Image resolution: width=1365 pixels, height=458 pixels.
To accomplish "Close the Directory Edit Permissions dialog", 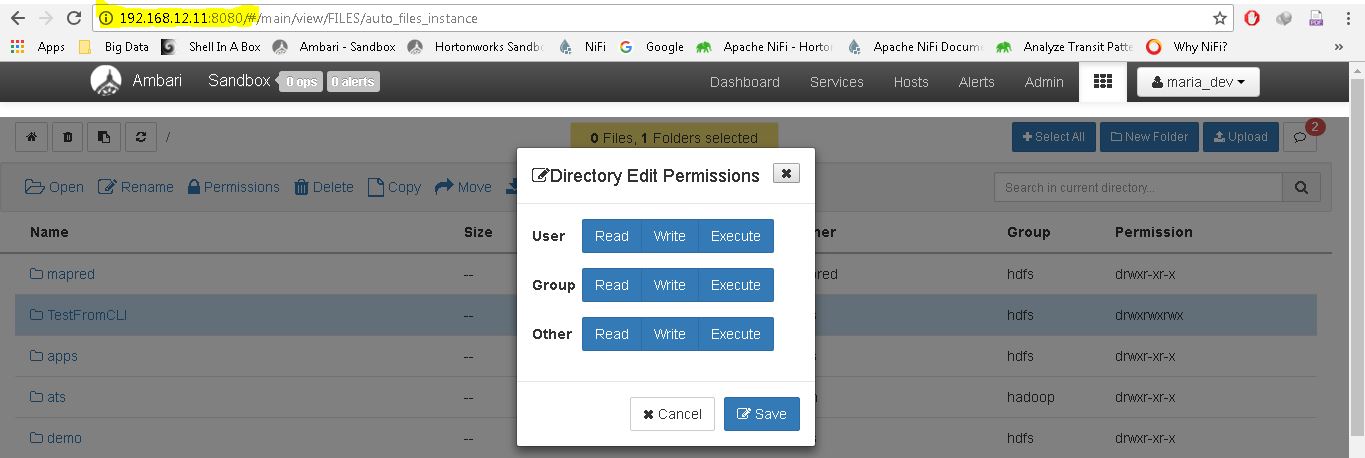I will (786, 174).
